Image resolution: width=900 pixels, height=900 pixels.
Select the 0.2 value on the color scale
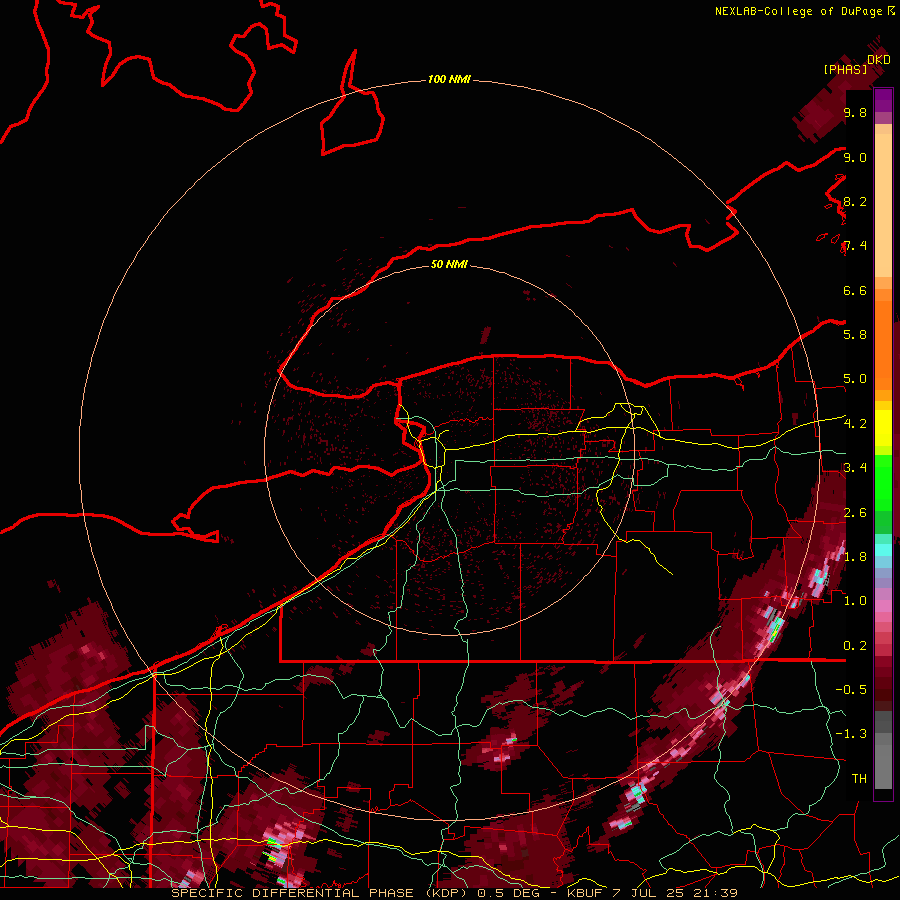pyautogui.click(x=855, y=646)
